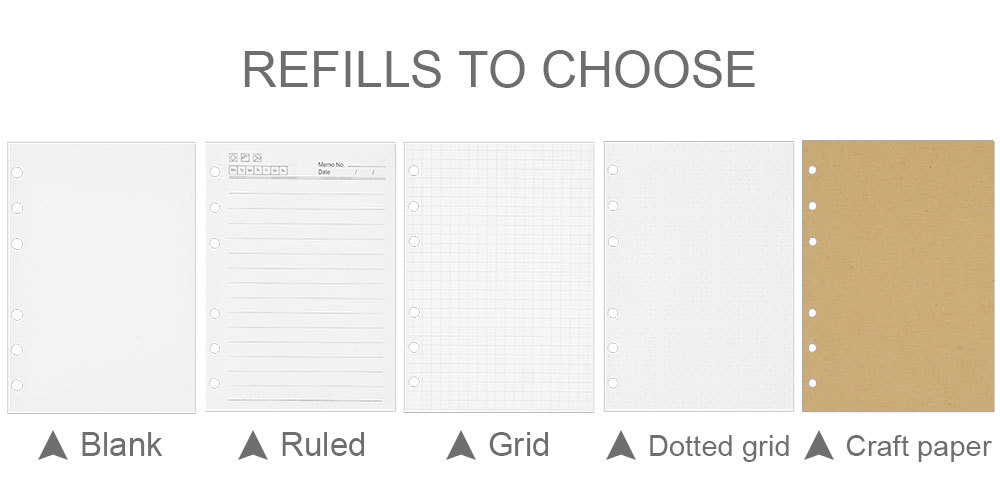The image size is (1000, 494).
Task: Select the Grid label text
Action: pyautogui.click(x=518, y=446)
